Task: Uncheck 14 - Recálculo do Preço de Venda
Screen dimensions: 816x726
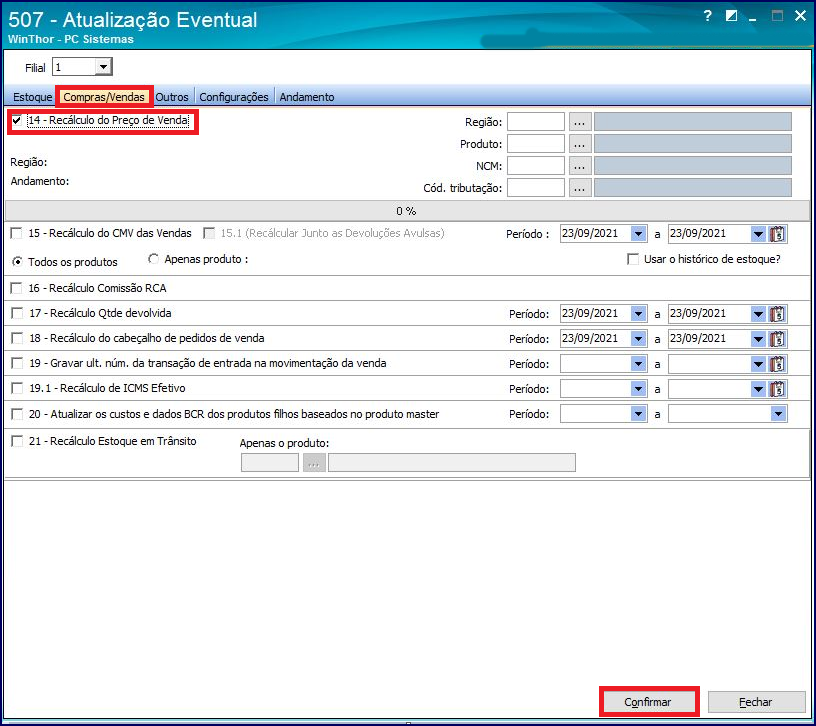Action: tap(17, 121)
